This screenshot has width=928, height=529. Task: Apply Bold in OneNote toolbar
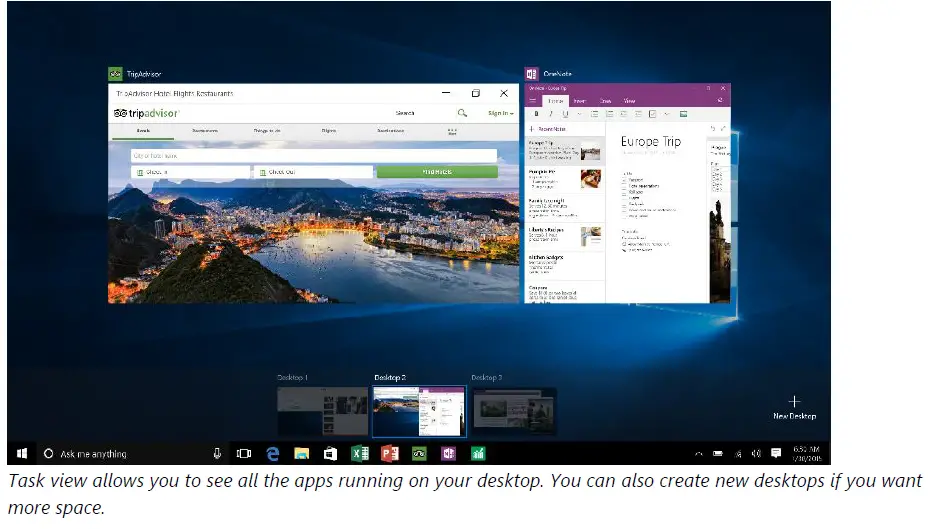coord(536,114)
